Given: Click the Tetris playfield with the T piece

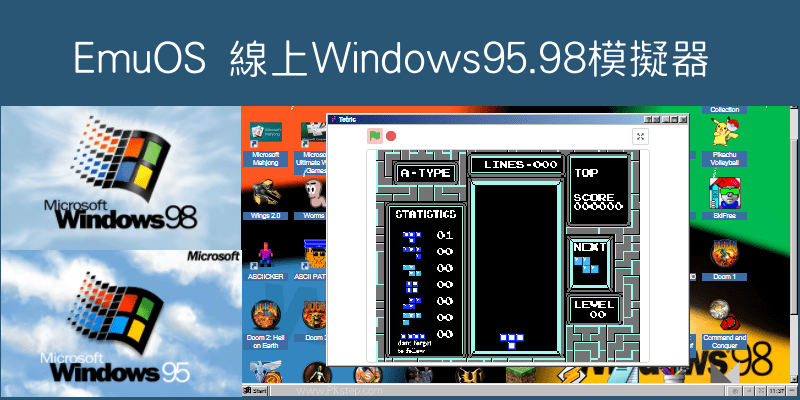Looking at the screenshot, I should click(x=516, y=266).
